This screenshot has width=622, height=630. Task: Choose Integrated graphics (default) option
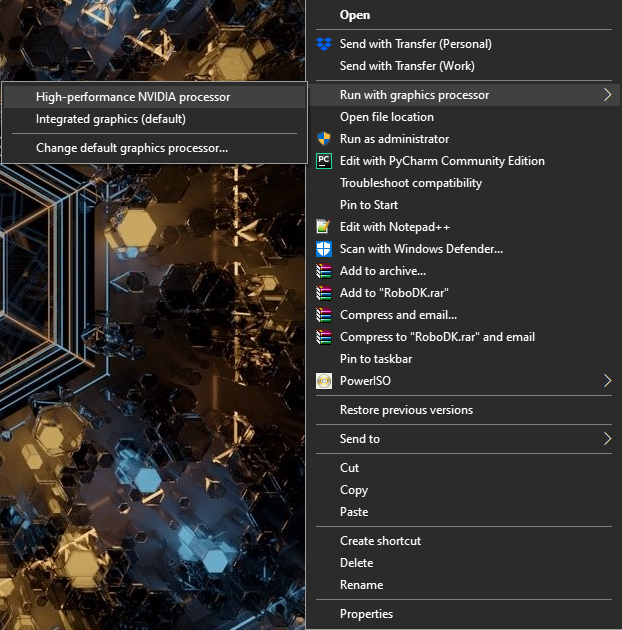(111, 119)
